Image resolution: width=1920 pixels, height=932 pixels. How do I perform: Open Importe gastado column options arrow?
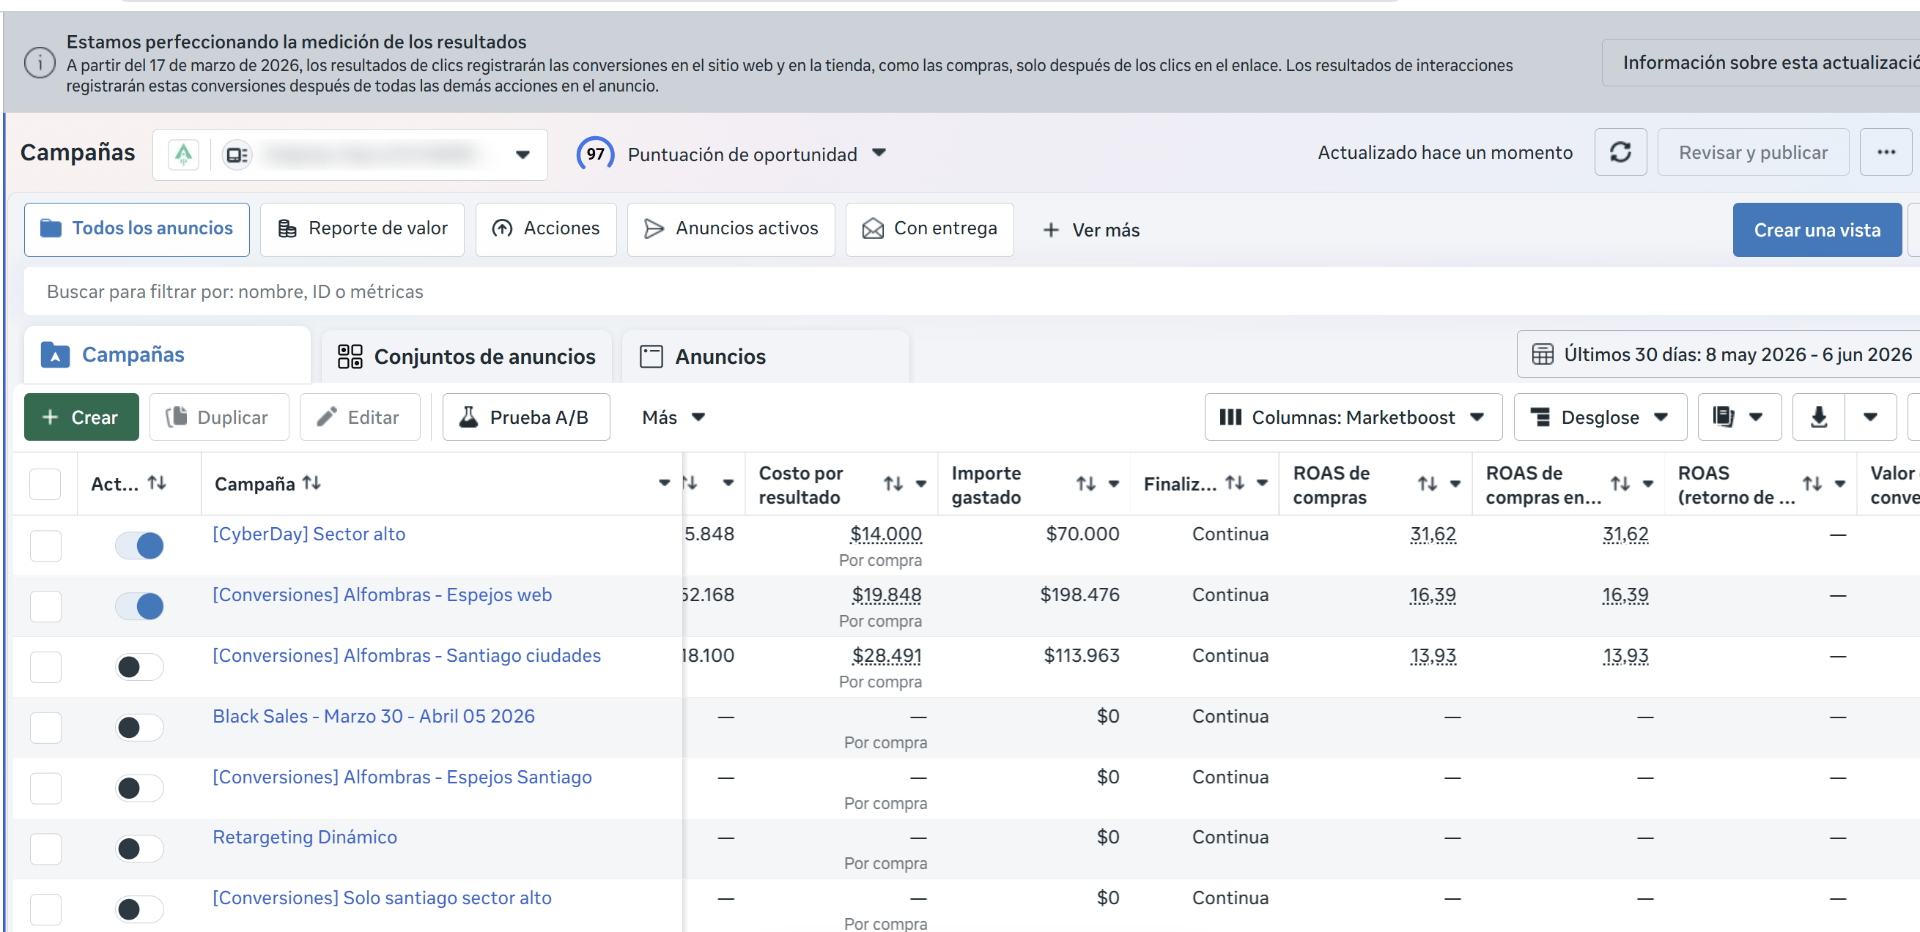pos(1113,484)
